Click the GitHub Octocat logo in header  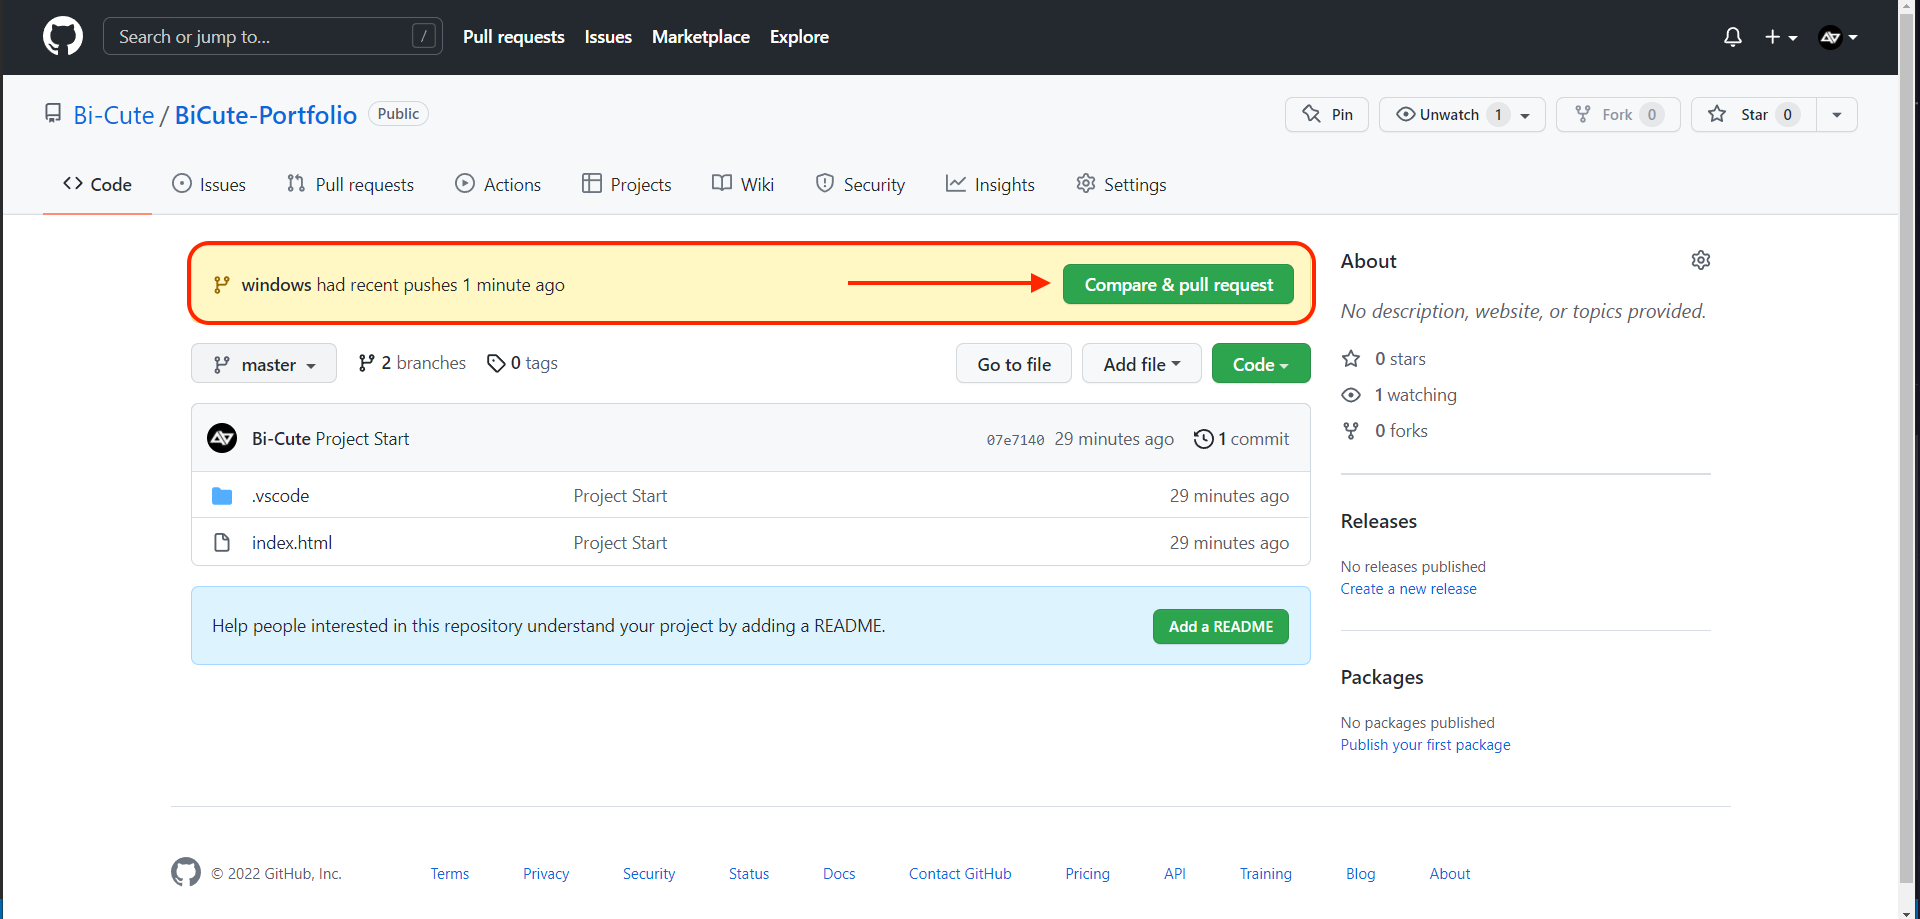pyautogui.click(x=63, y=37)
